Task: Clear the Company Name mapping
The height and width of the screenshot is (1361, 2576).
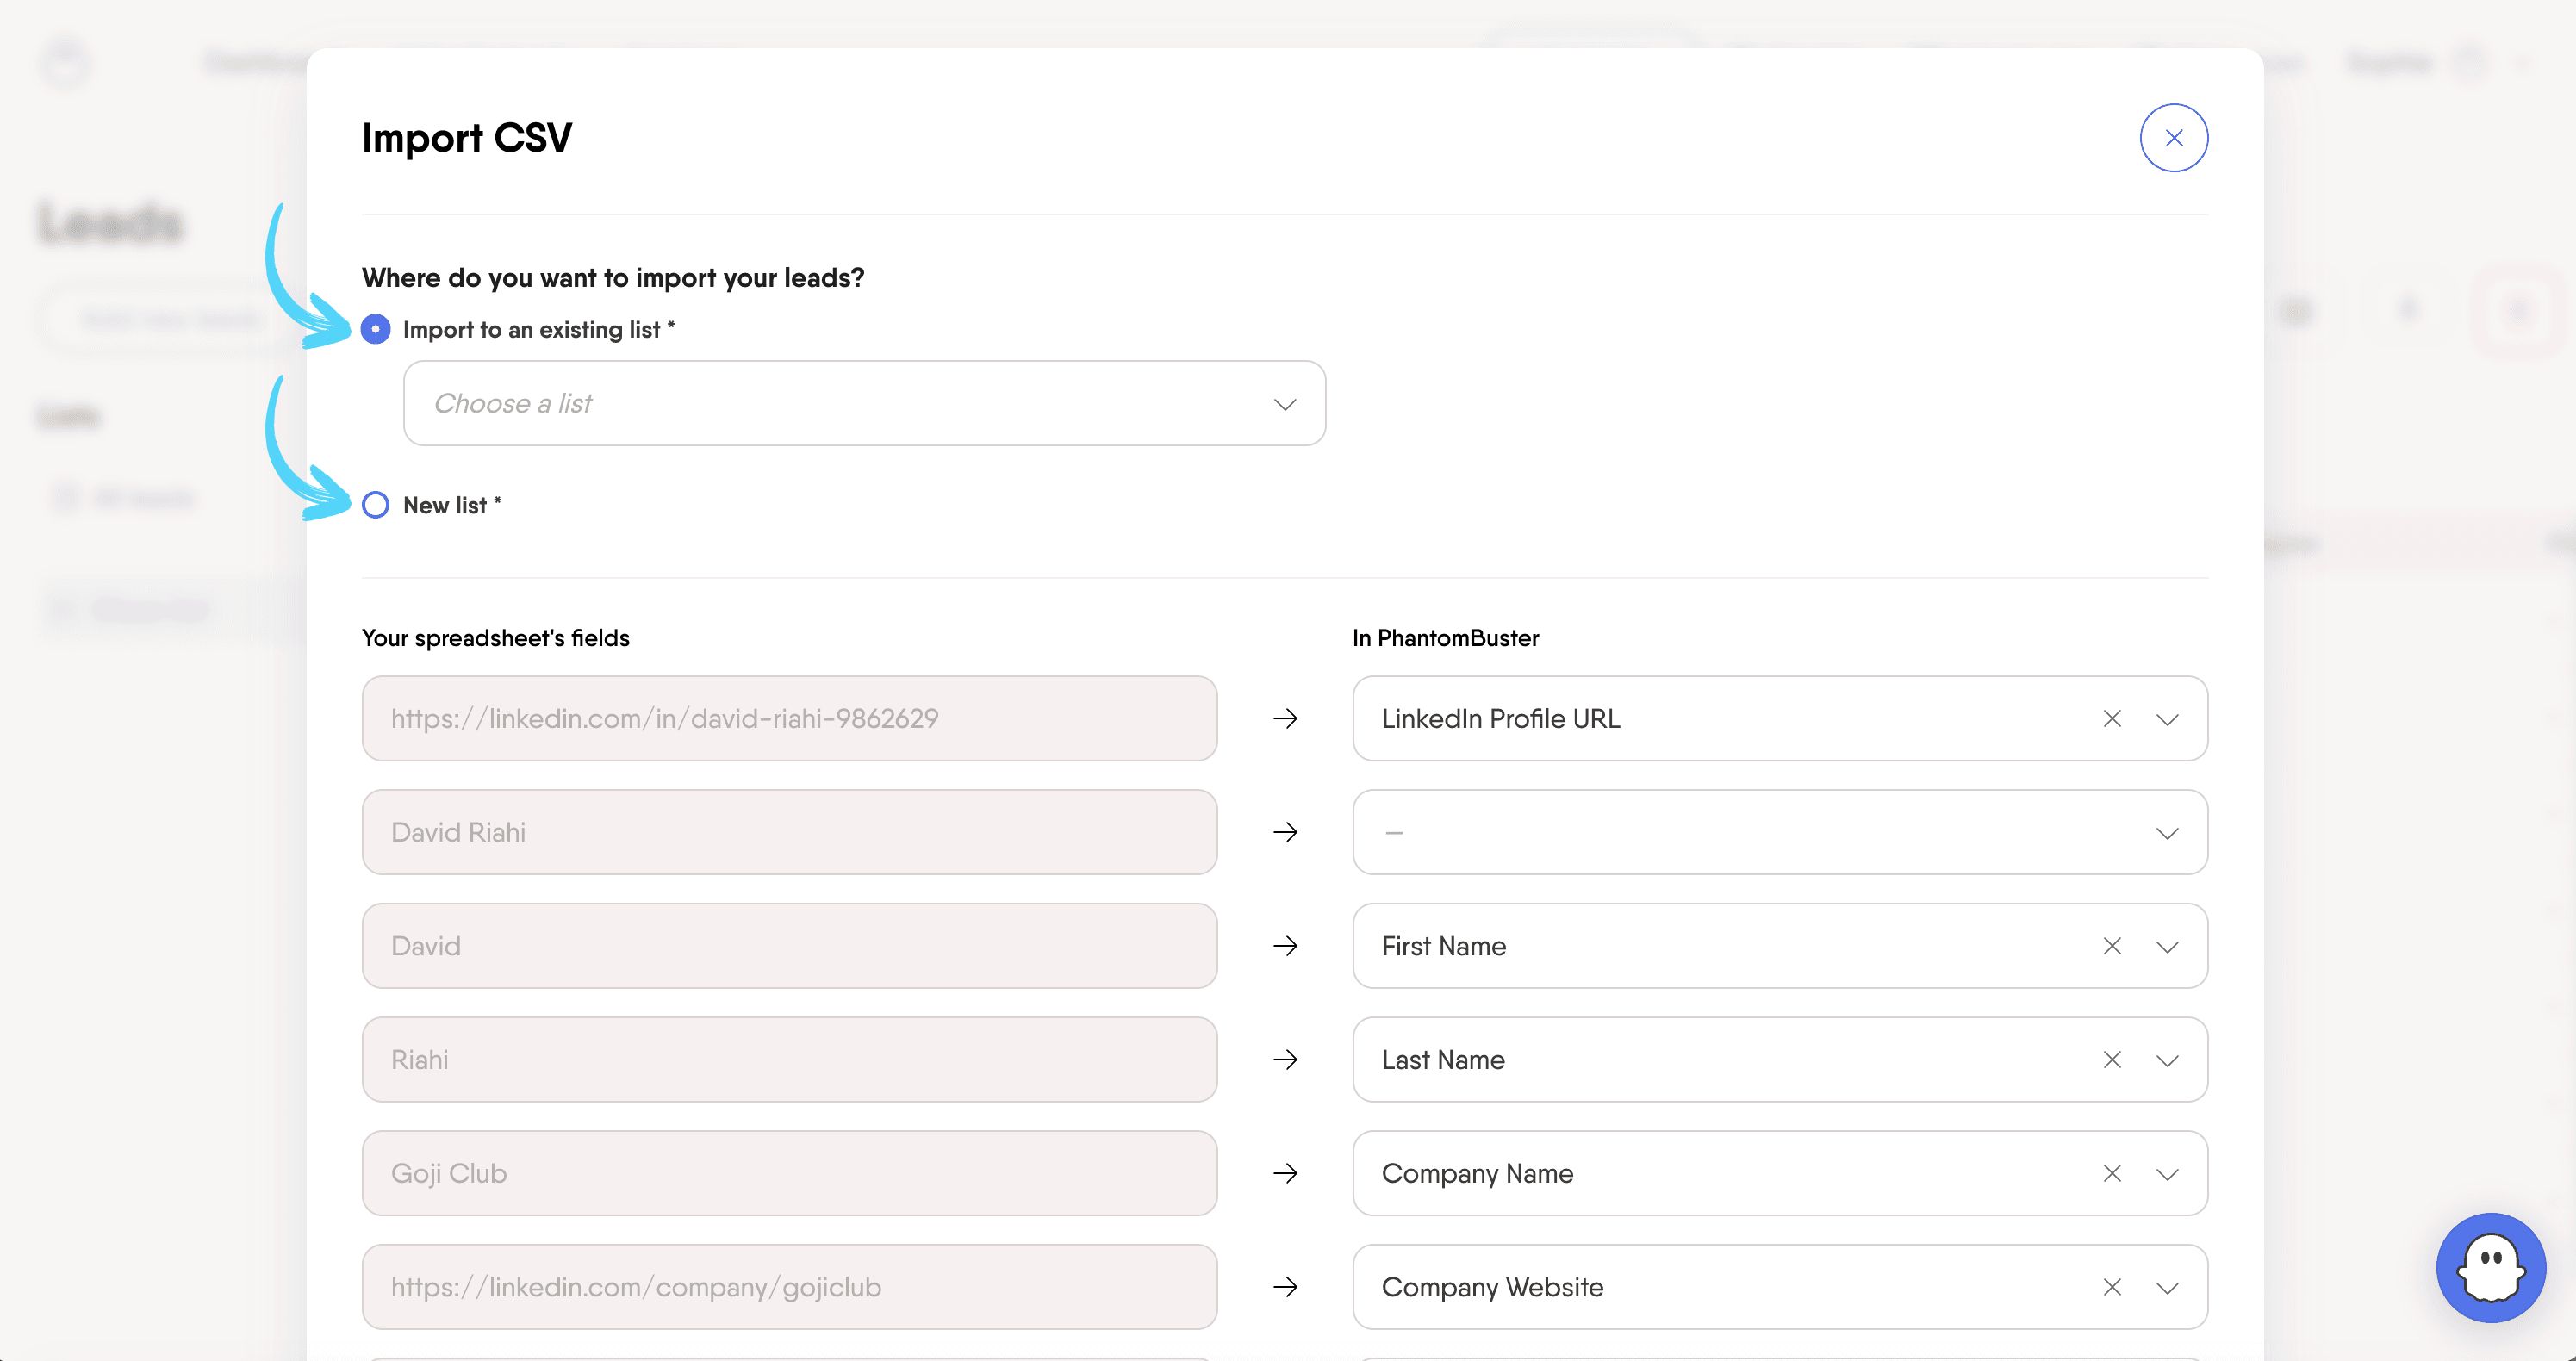Action: click(2112, 1174)
